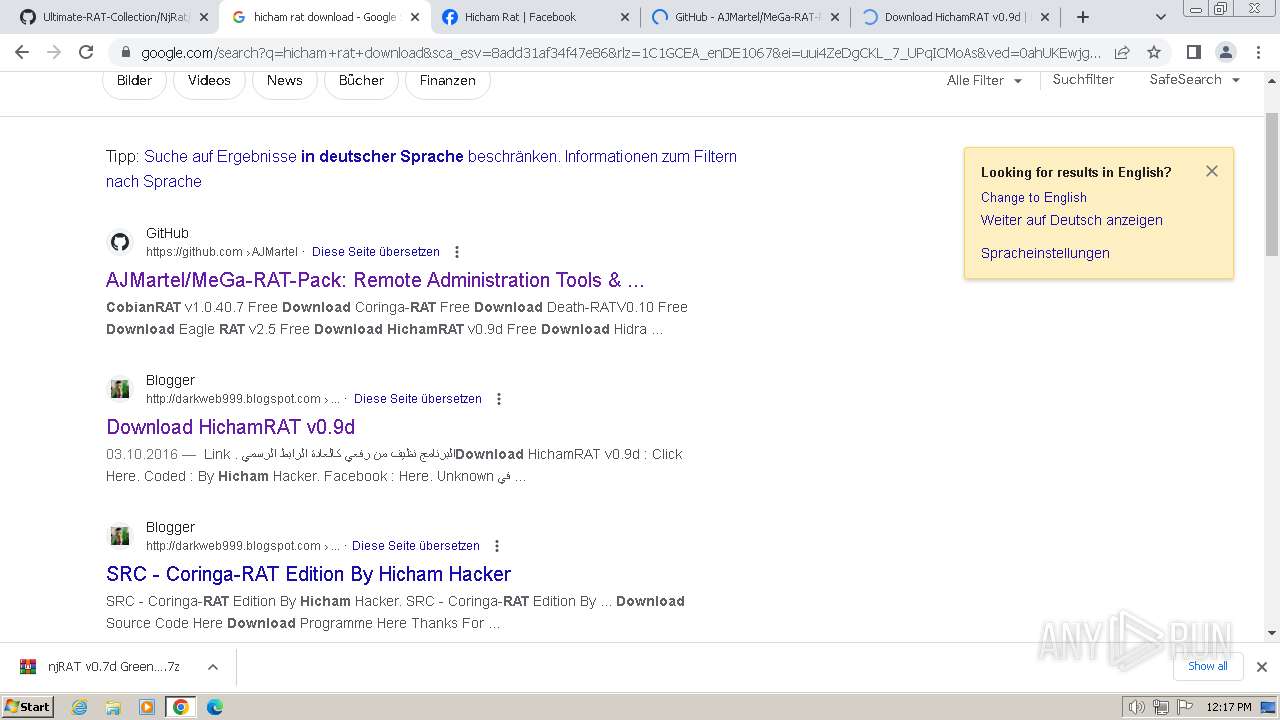This screenshot has height=720, width=1280.
Task: Click Change to English link
Action: tap(1033, 197)
